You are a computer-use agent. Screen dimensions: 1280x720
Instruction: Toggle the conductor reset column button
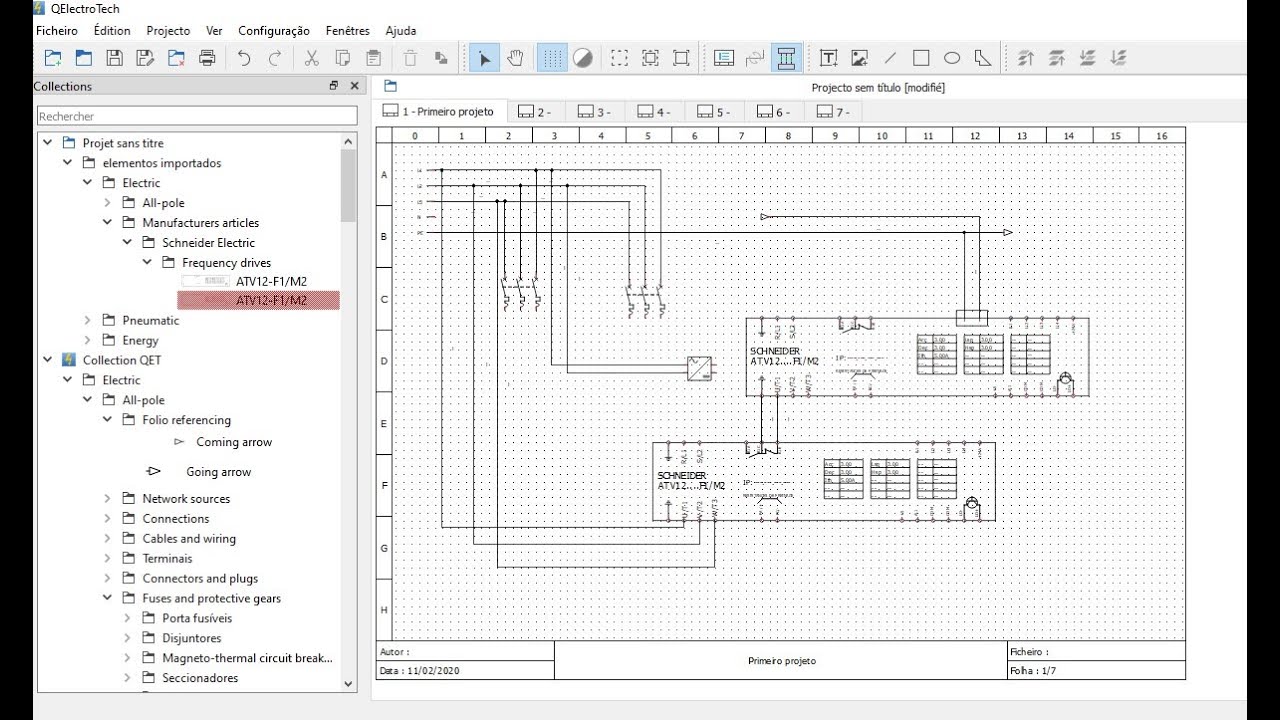(786, 58)
